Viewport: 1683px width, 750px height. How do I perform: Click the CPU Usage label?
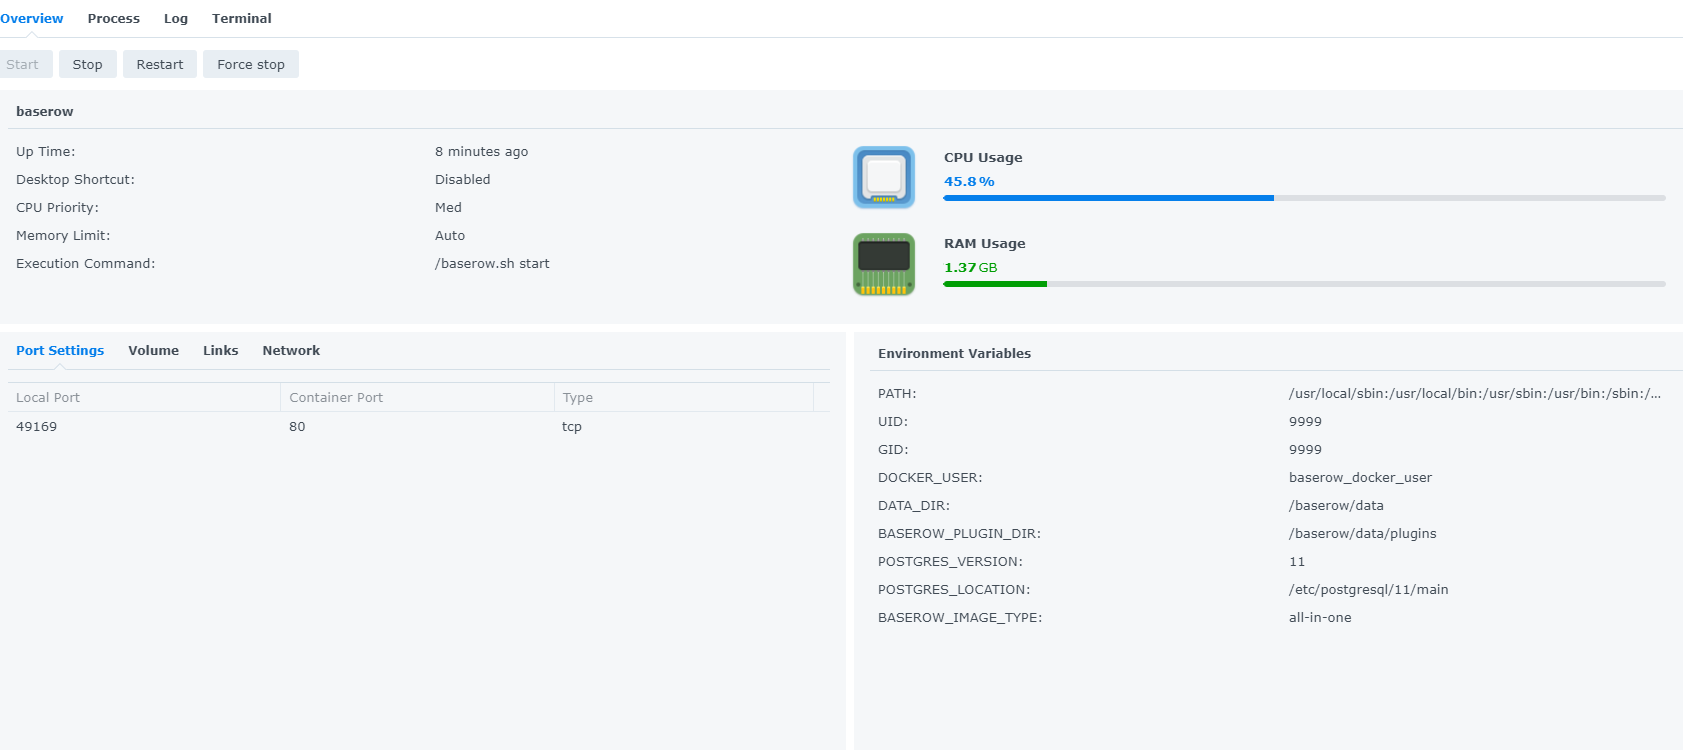983,157
